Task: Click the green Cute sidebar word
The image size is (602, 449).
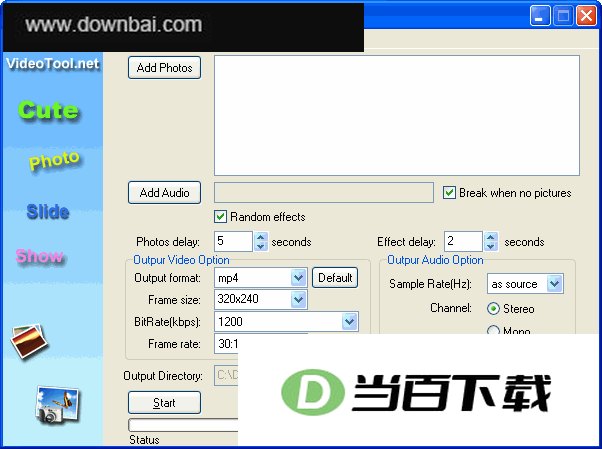Action: point(48,111)
